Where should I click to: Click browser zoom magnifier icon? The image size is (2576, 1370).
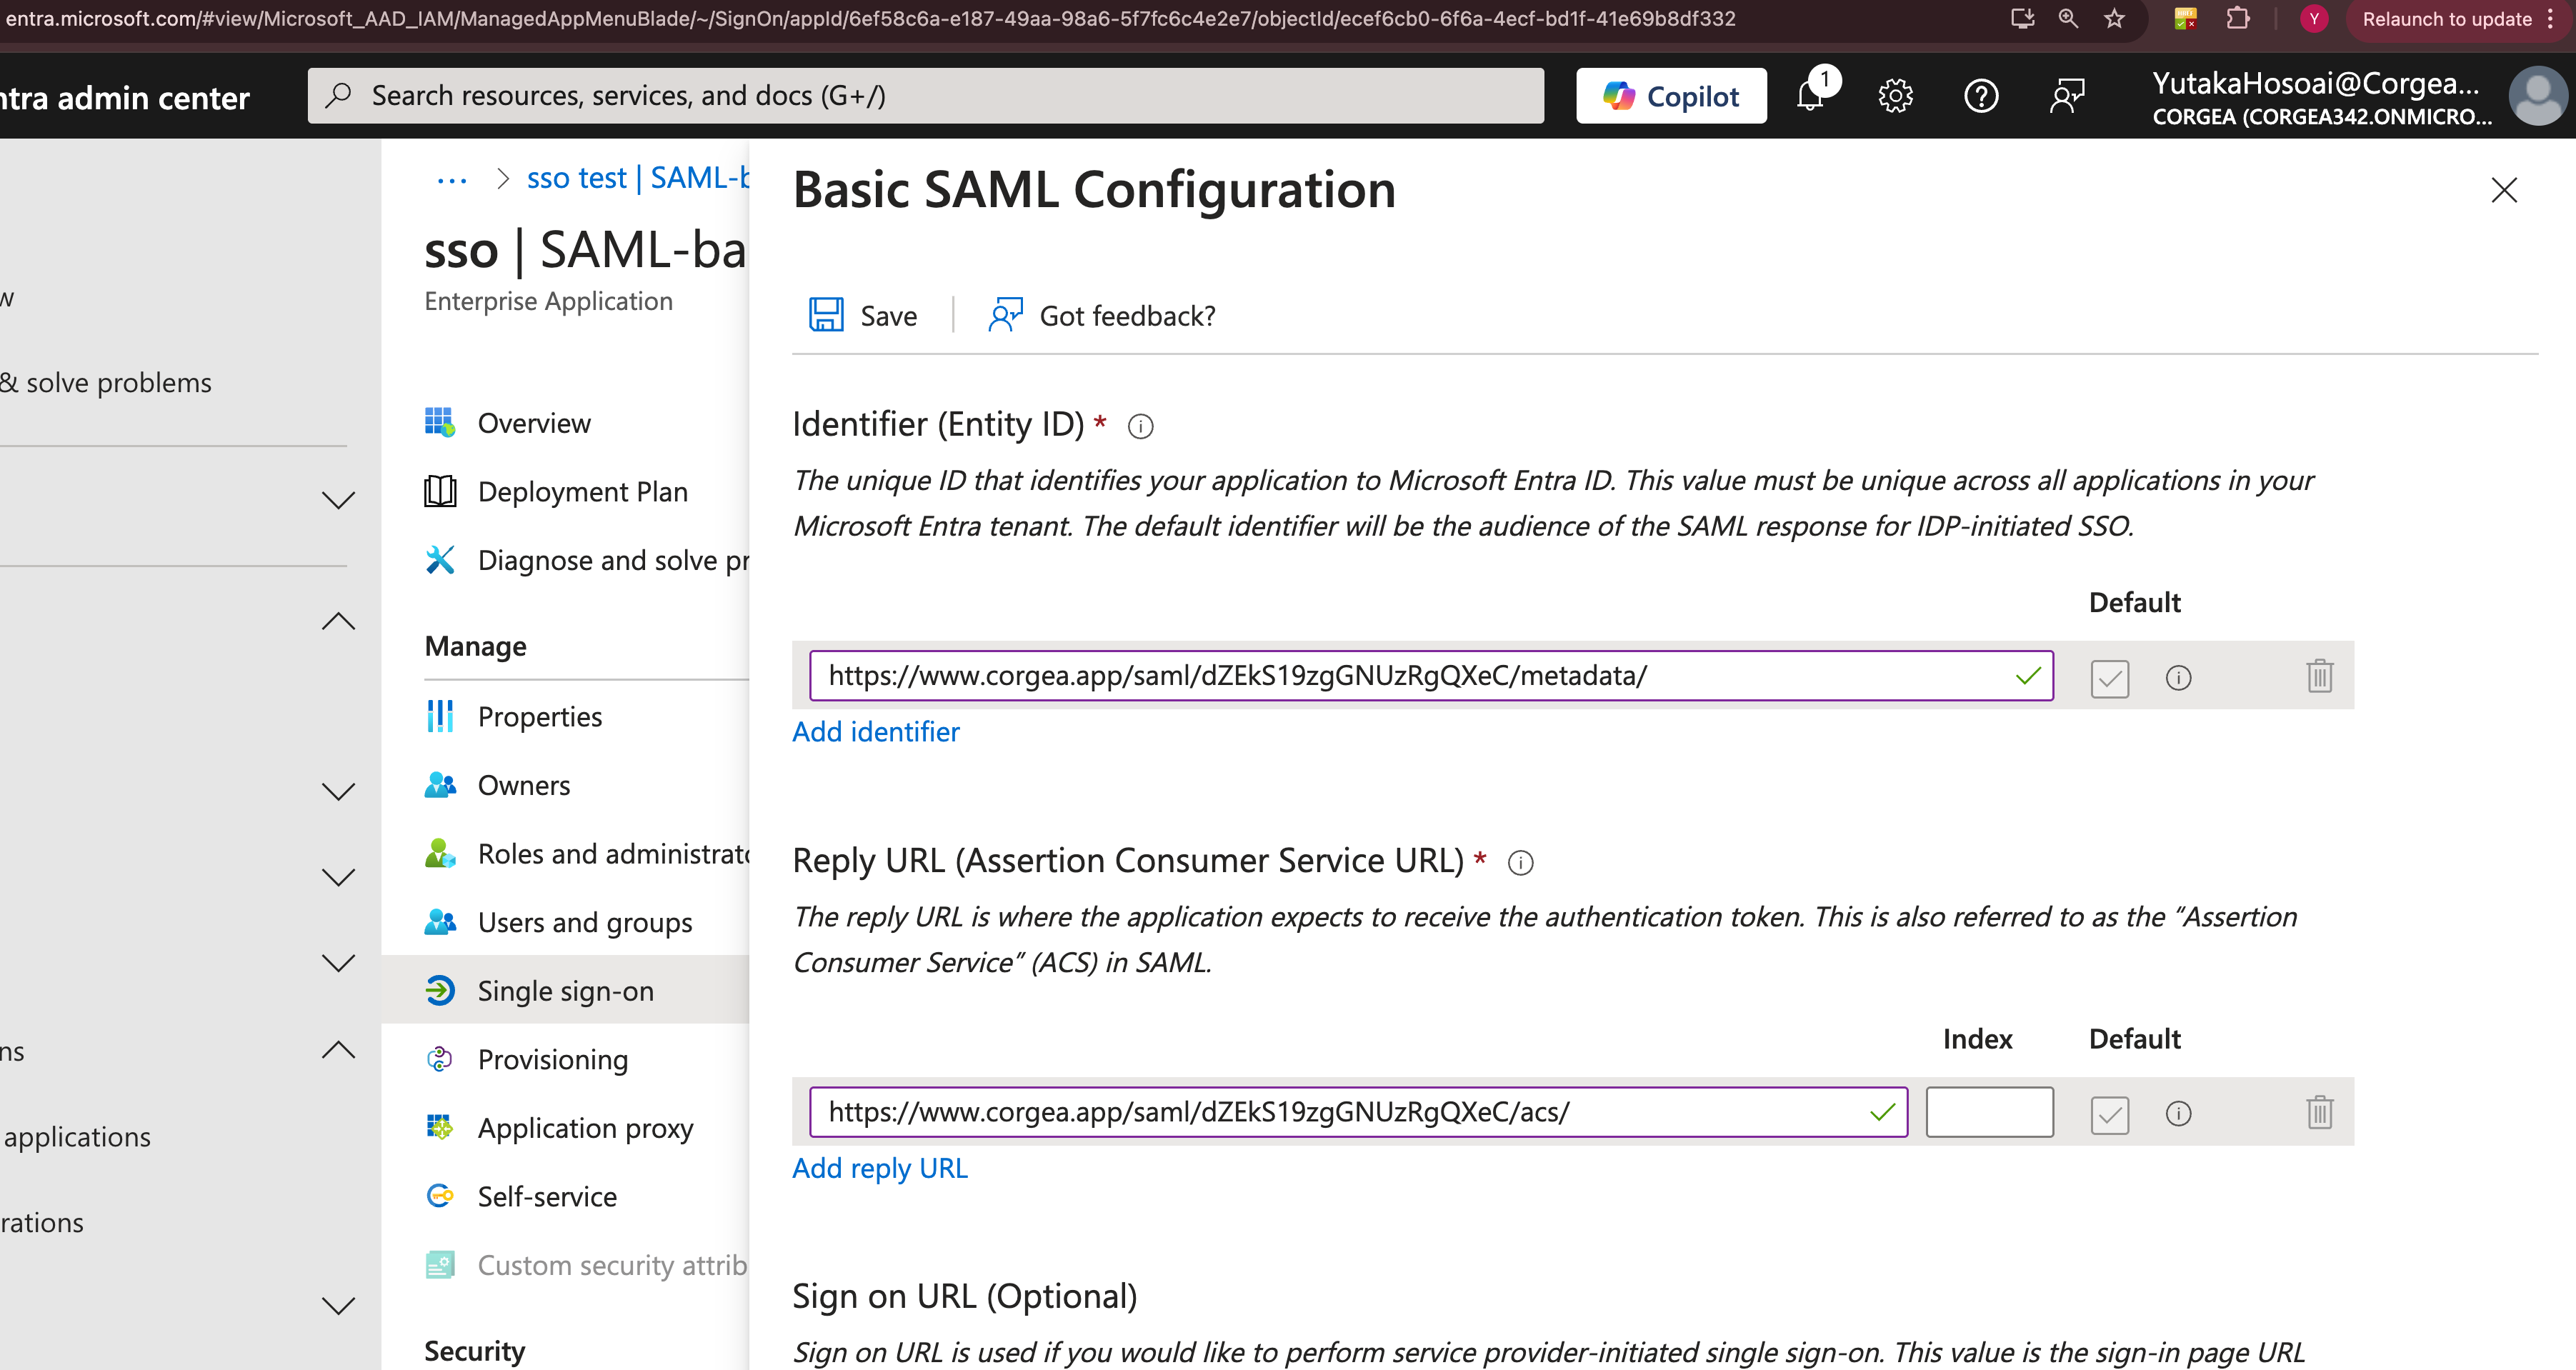(x=2068, y=19)
